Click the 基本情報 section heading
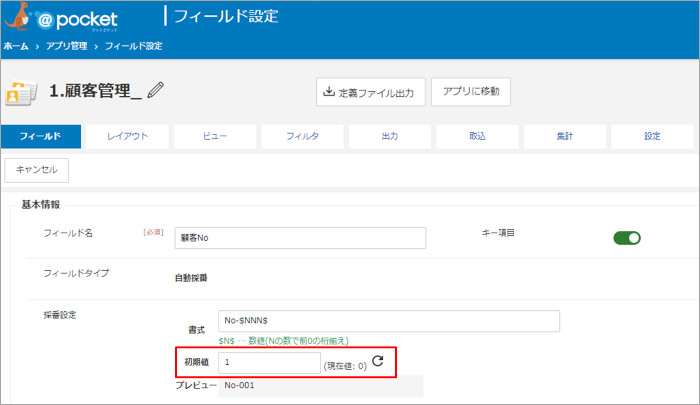Viewport: 700px width, 405px height. pos(41,205)
